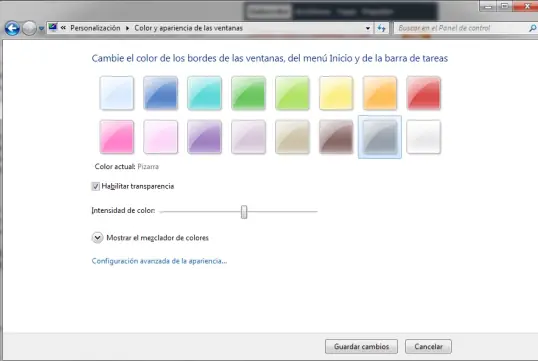Expand the arrow after Personalización

(x=127, y=28)
